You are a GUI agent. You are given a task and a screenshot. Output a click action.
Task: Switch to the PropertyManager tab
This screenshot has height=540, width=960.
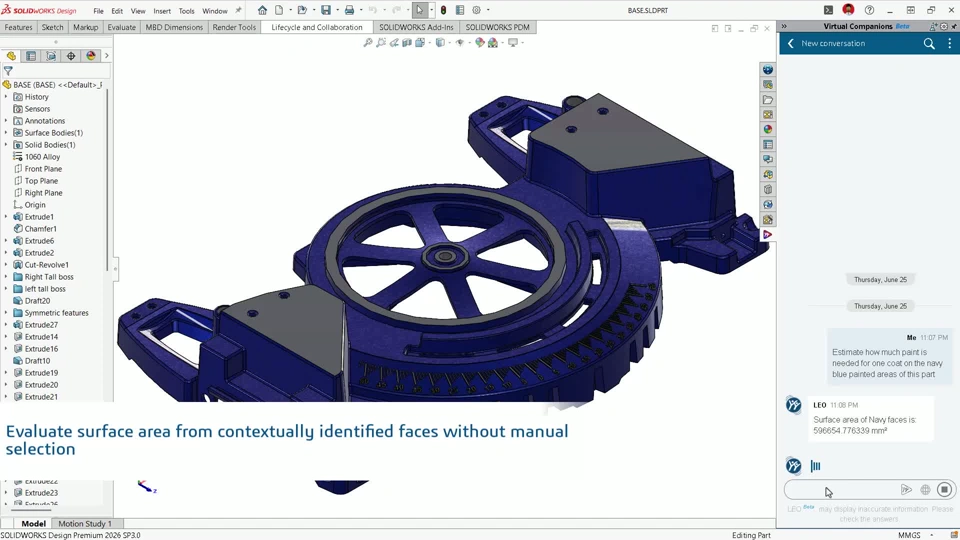click(x=31, y=56)
